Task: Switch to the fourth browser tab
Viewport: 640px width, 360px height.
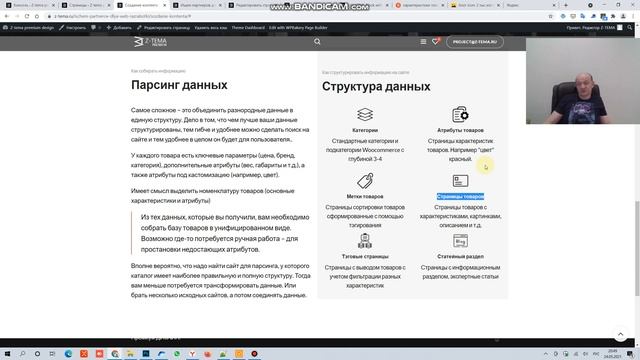Action: point(197,5)
